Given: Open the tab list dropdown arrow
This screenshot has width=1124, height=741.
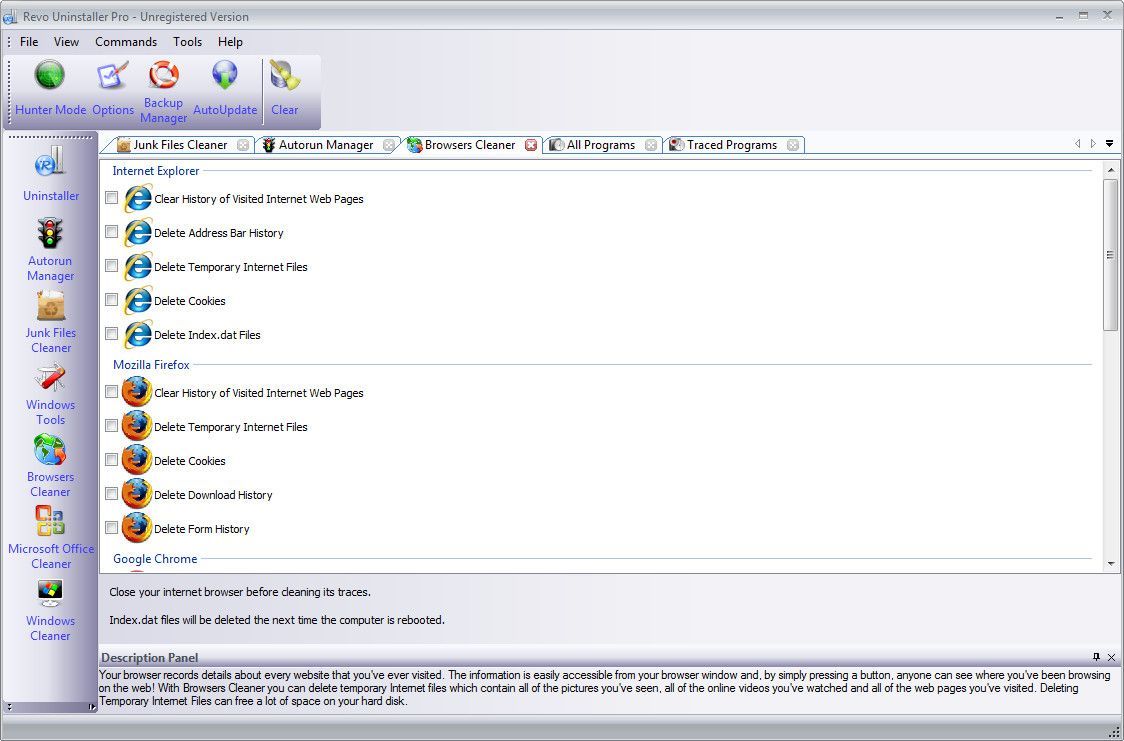Looking at the screenshot, I should pyautogui.click(x=1109, y=143).
